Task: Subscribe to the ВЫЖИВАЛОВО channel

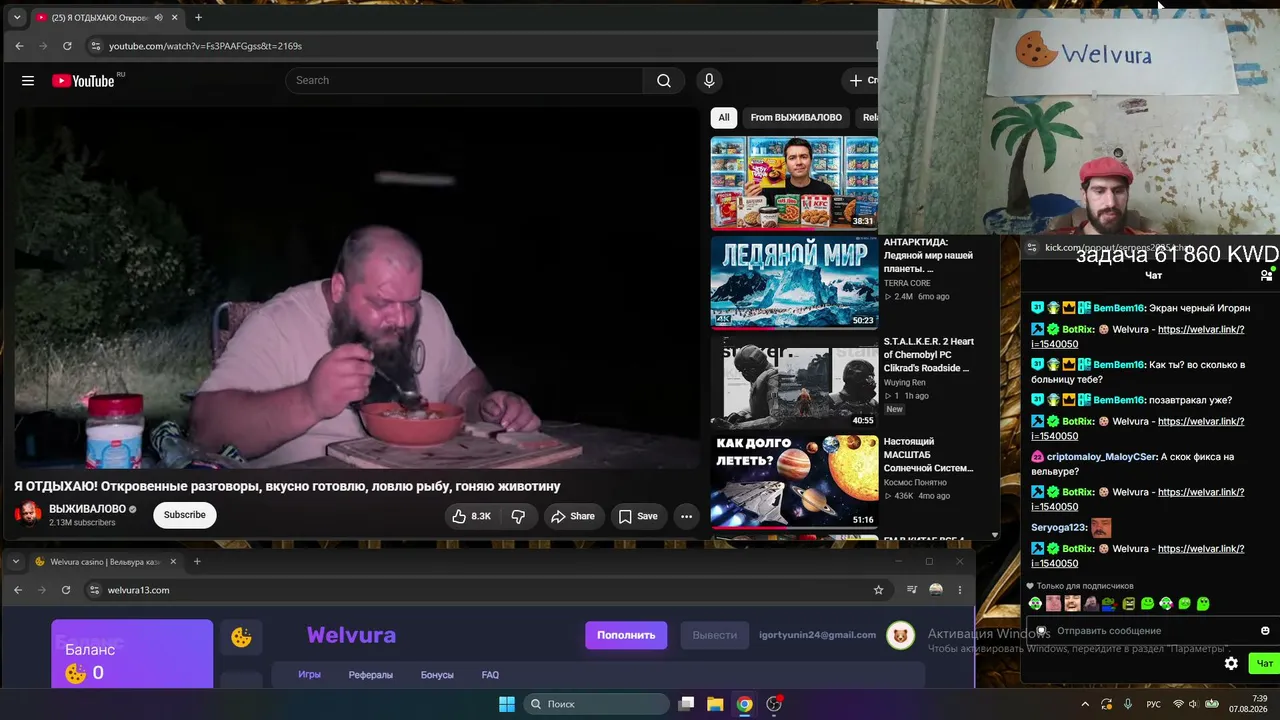Action: point(184,515)
